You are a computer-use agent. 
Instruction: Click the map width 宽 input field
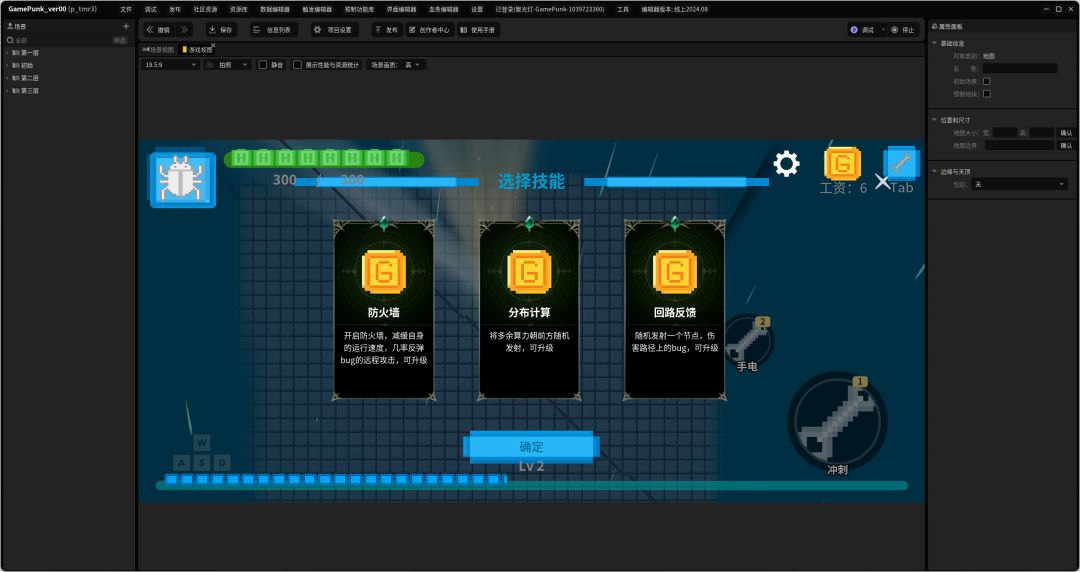1005,132
